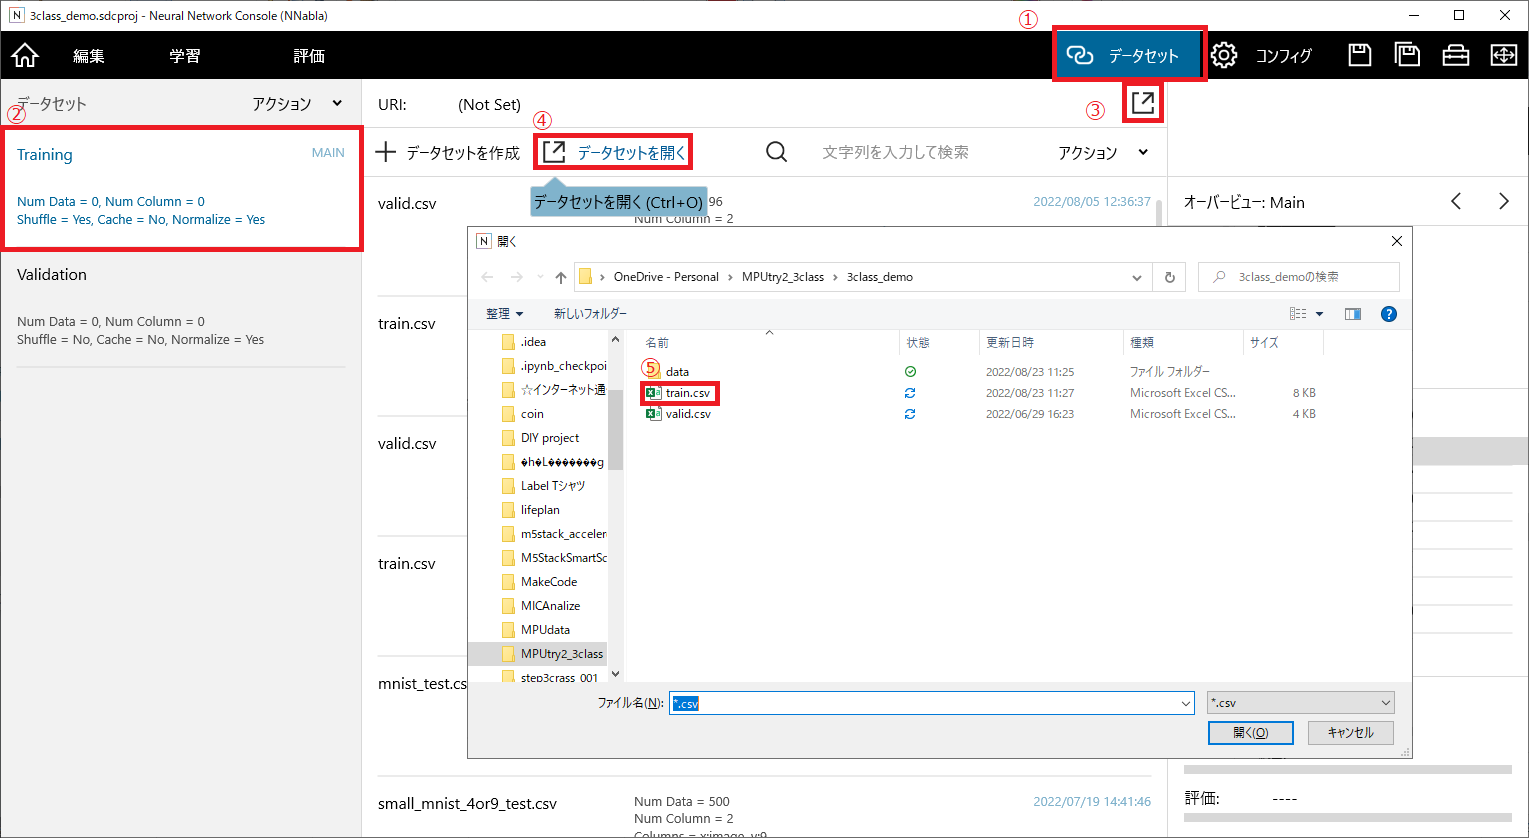Click the Home icon in top bar
Image resolution: width=1529 pixels, height=838 pixels.
point(25,55)
